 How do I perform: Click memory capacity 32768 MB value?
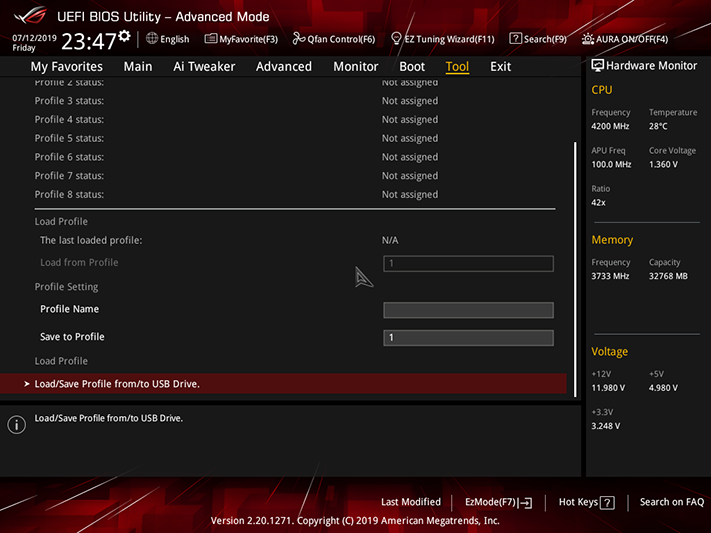coord(668,276)
